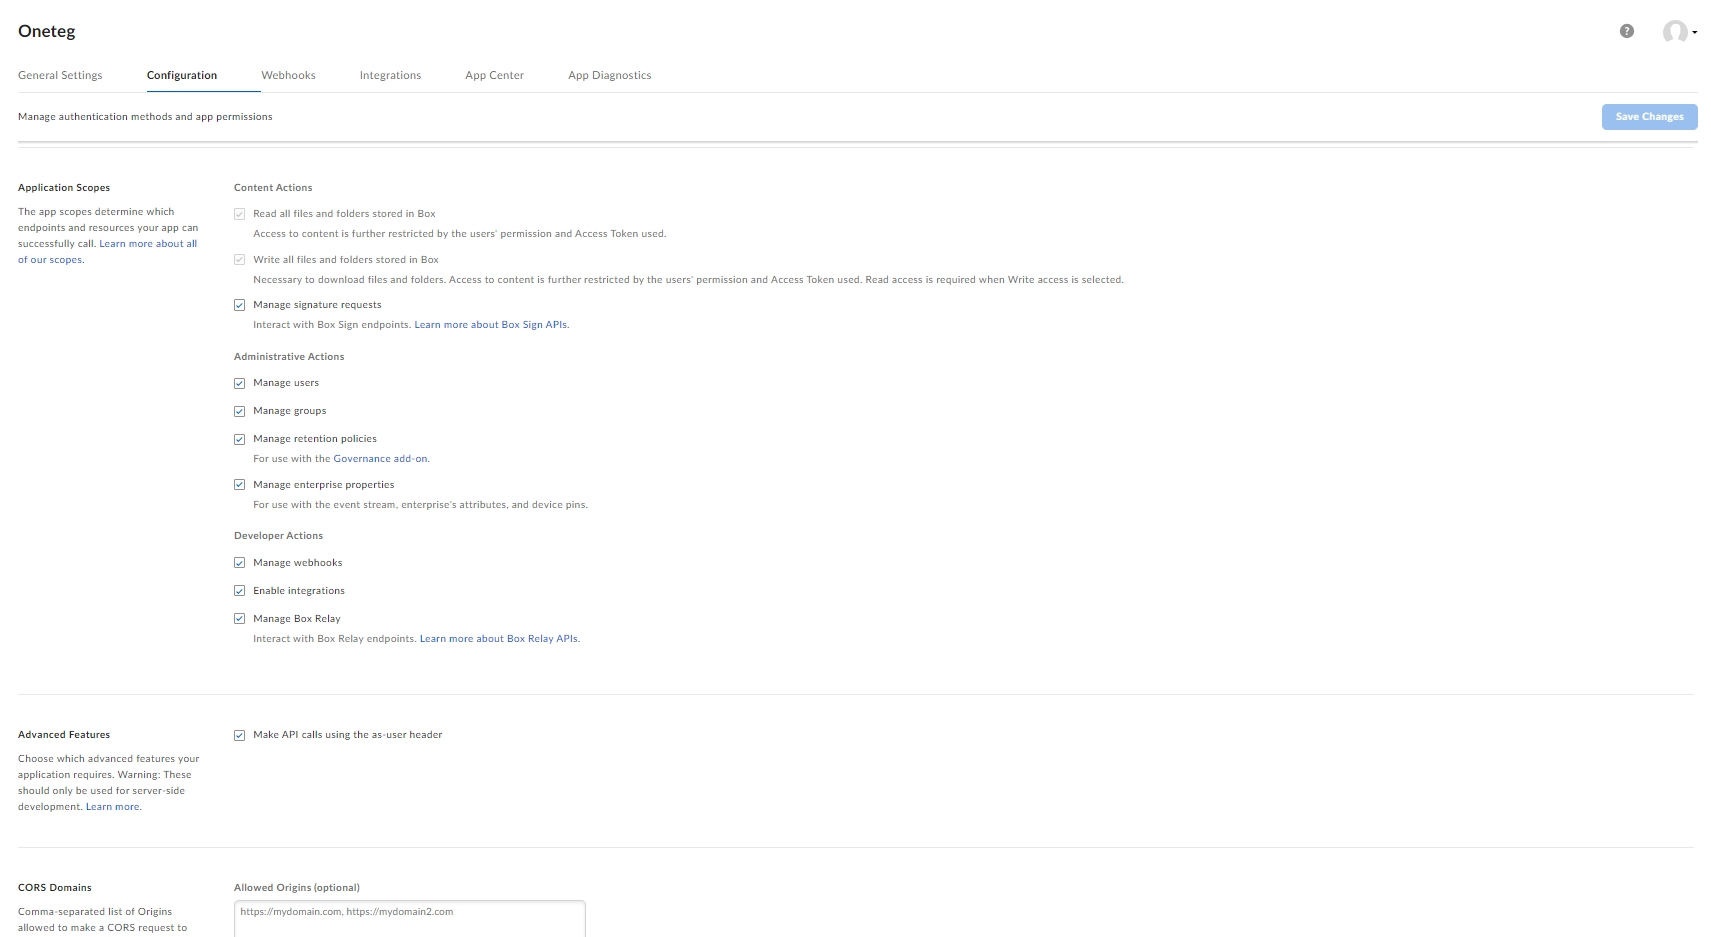Open the App Center tab
The image size is (1711, 937).
click(494, 75)
